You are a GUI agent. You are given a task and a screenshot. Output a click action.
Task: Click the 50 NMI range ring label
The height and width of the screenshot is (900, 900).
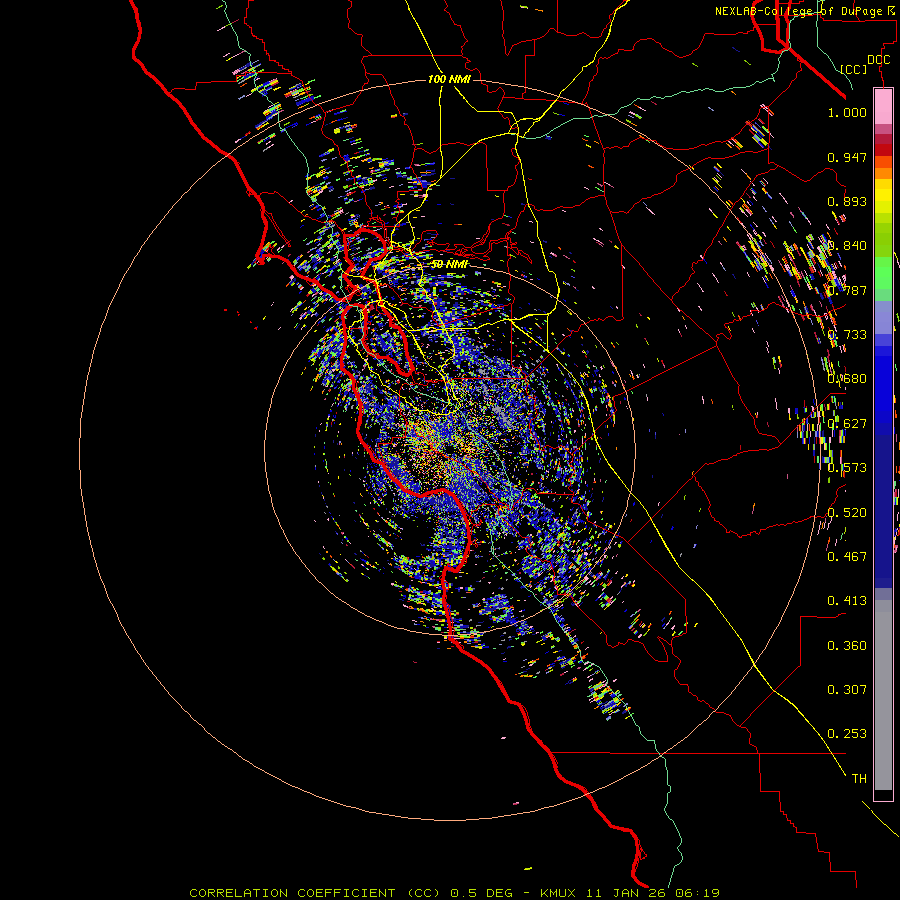[x=449, y=265]
